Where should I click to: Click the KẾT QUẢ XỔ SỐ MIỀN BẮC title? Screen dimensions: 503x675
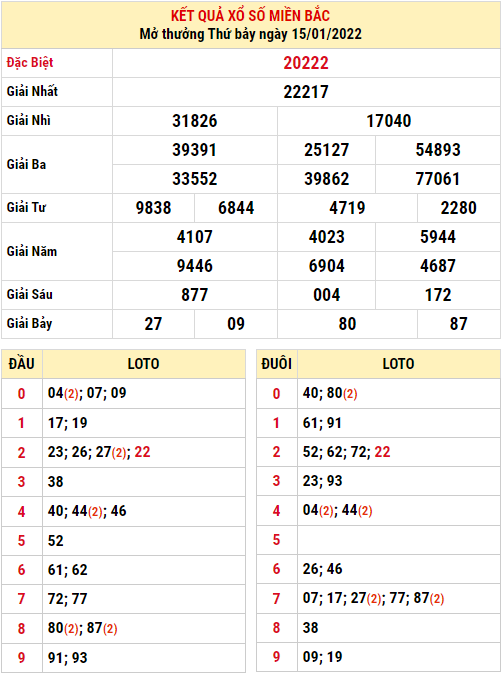(250, 16)
